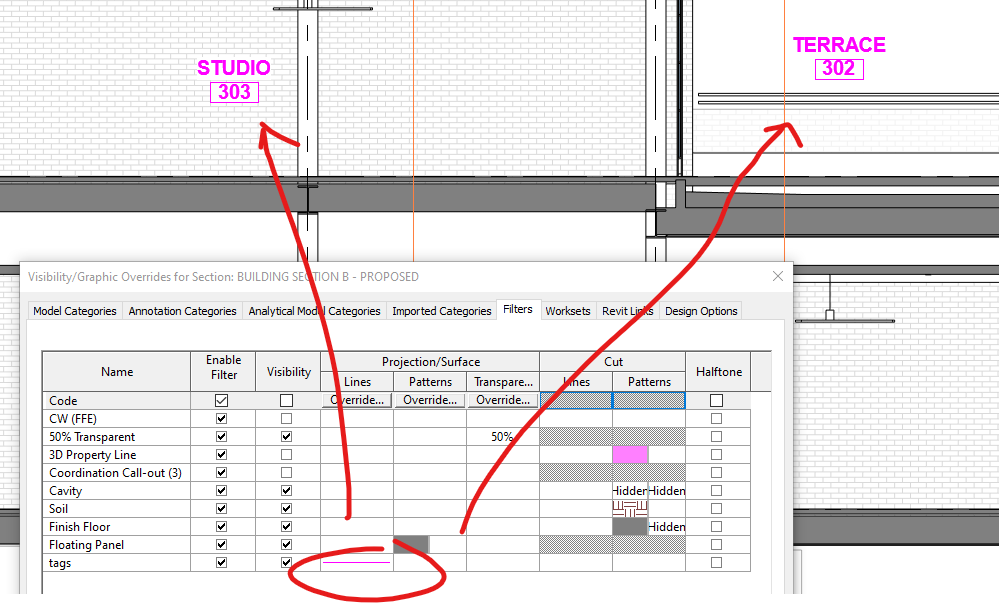The width and height of the screenshot is (999, 604).
Task: Switch to the Model Categories tab
Action: coord(74,311)
